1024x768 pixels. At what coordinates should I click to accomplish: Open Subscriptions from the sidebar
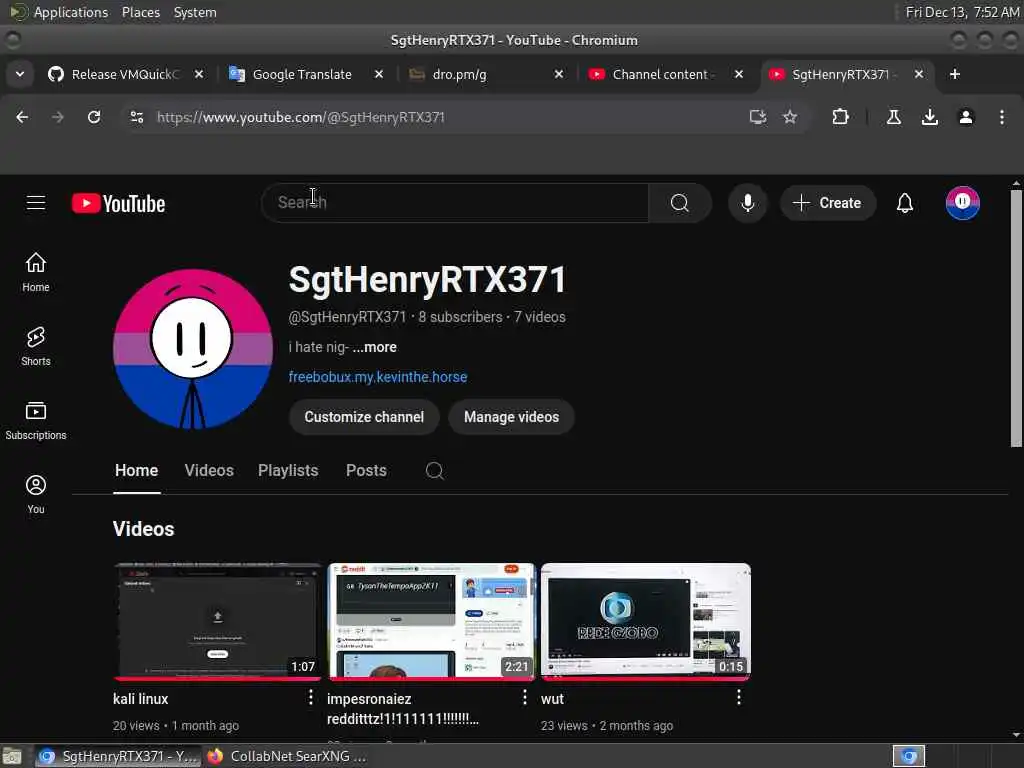coord(36,421)
